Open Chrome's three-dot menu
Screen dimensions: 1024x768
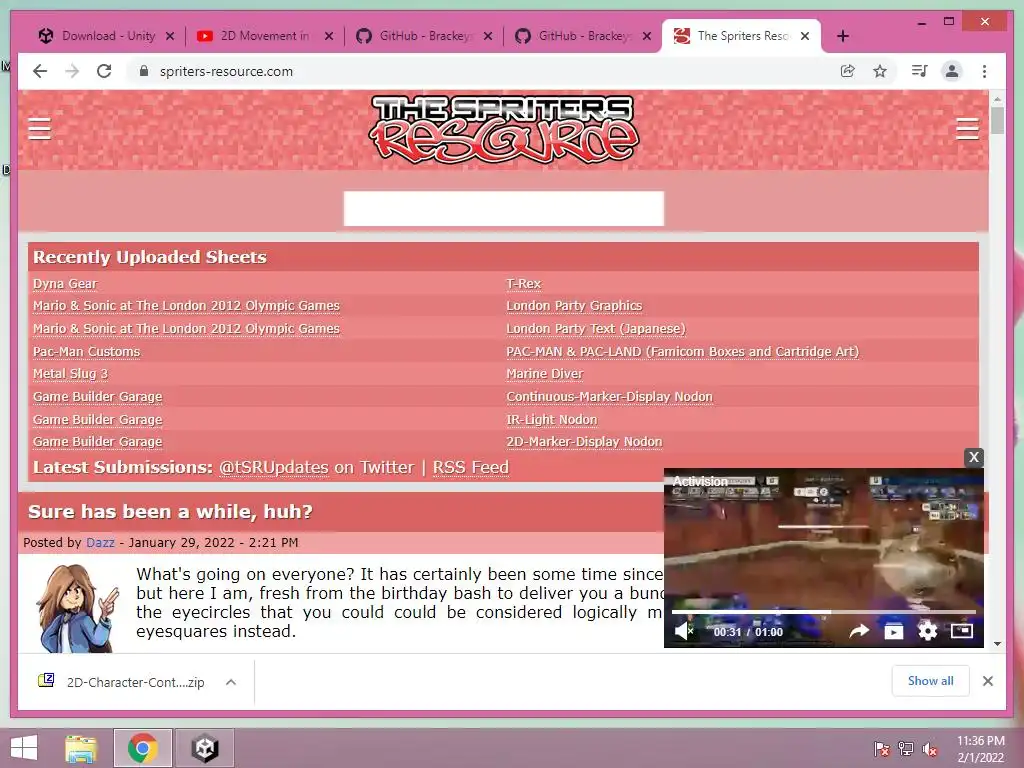pyautogui.click(x=984, y=71)
